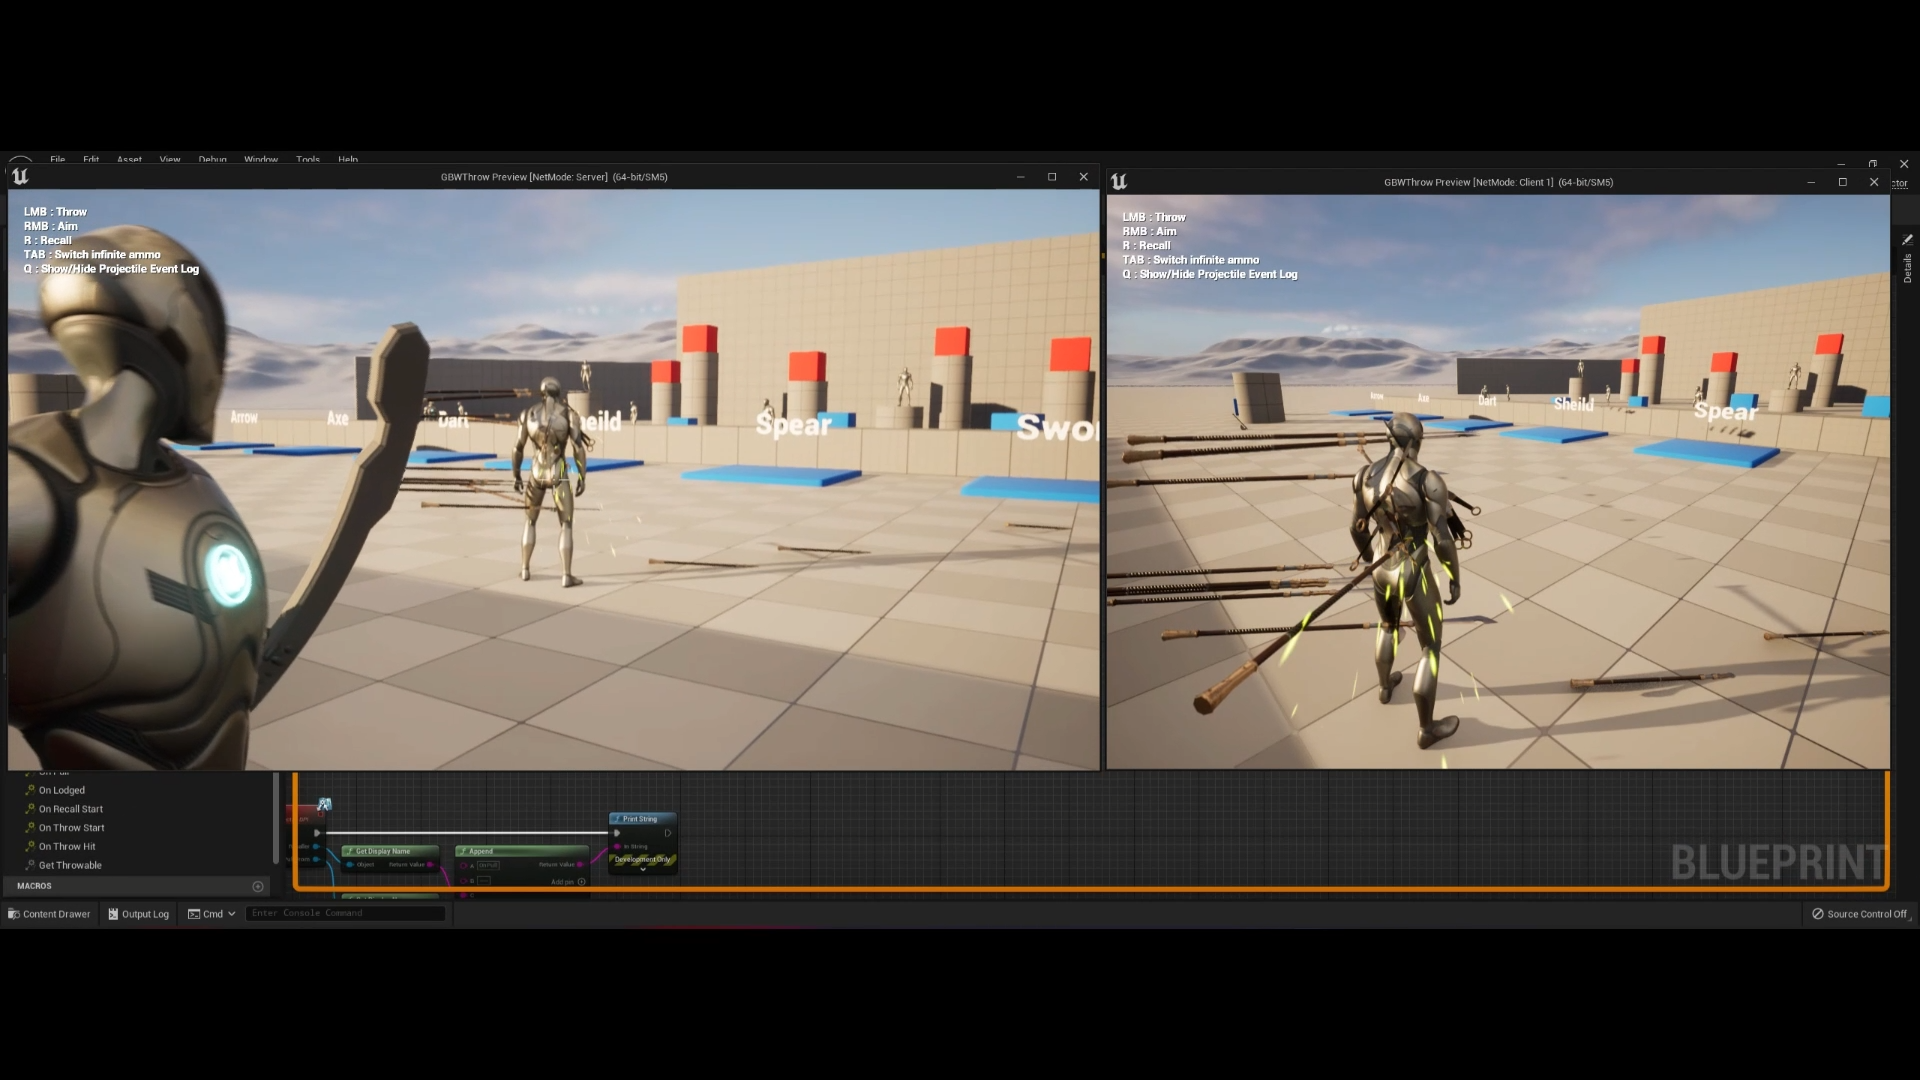The height and width of the screenshot is (1080, 1920).
Task: Select the On Lodged function
Action: [62, 790]
